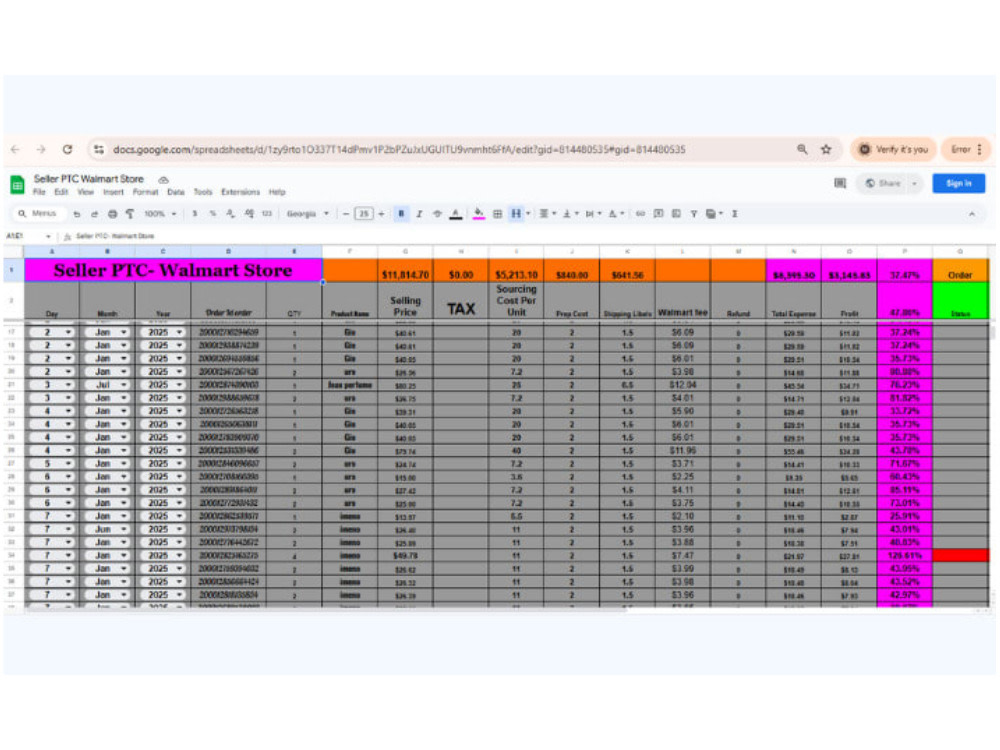Viewport: 1000px width, 750px height.
Task: Click the Verify it's you button
Action: click(x=893, y=149)
